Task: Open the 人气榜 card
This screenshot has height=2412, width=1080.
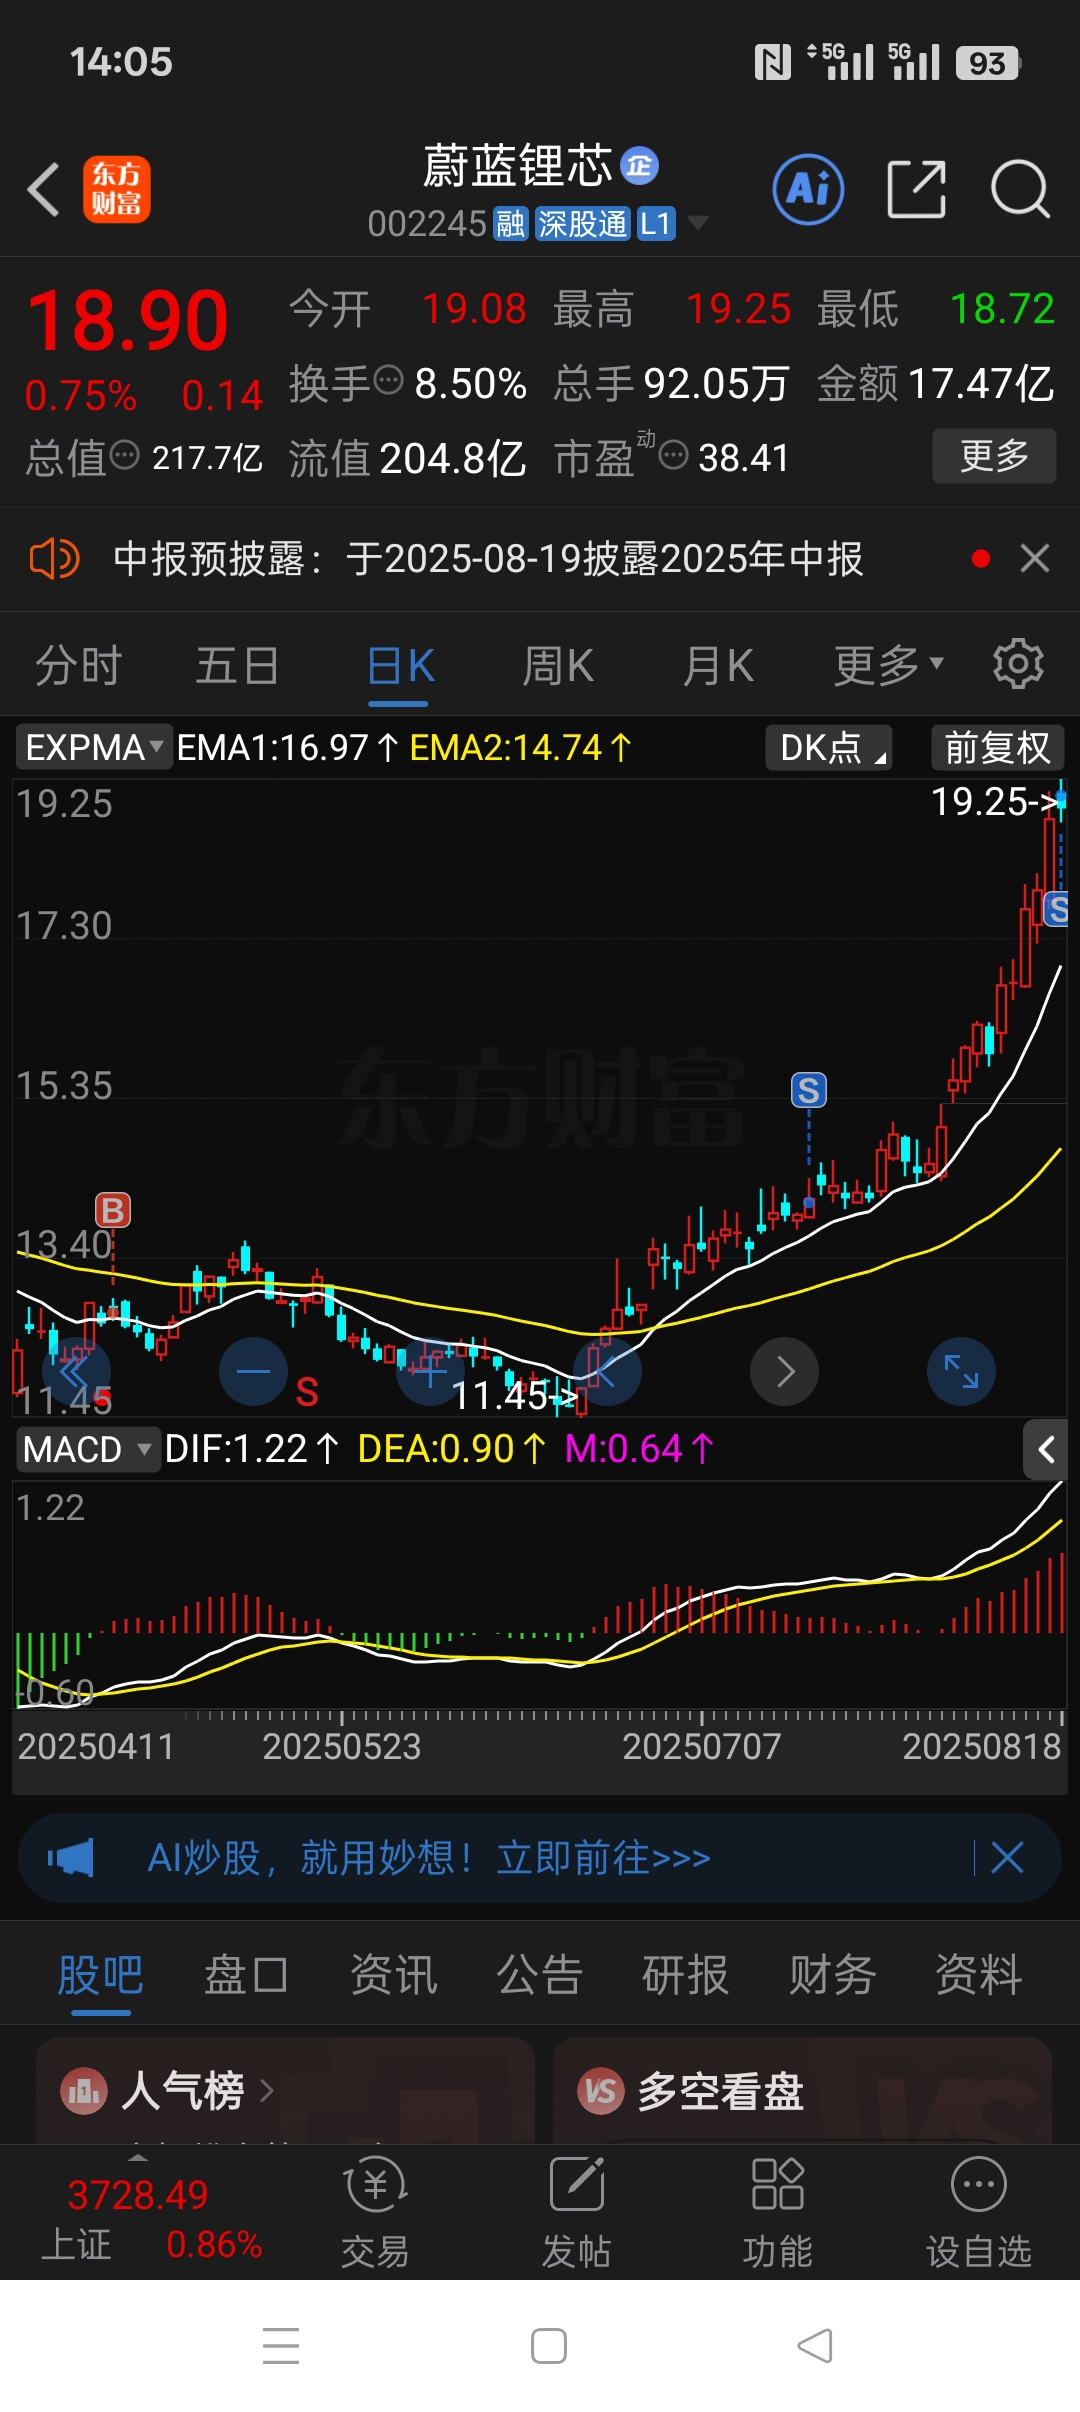Action: click(285, 2090)
